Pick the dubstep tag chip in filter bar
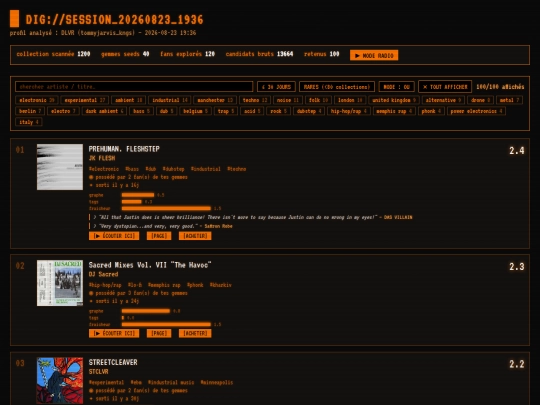This screenshot has height=405, width=540. 309,111
